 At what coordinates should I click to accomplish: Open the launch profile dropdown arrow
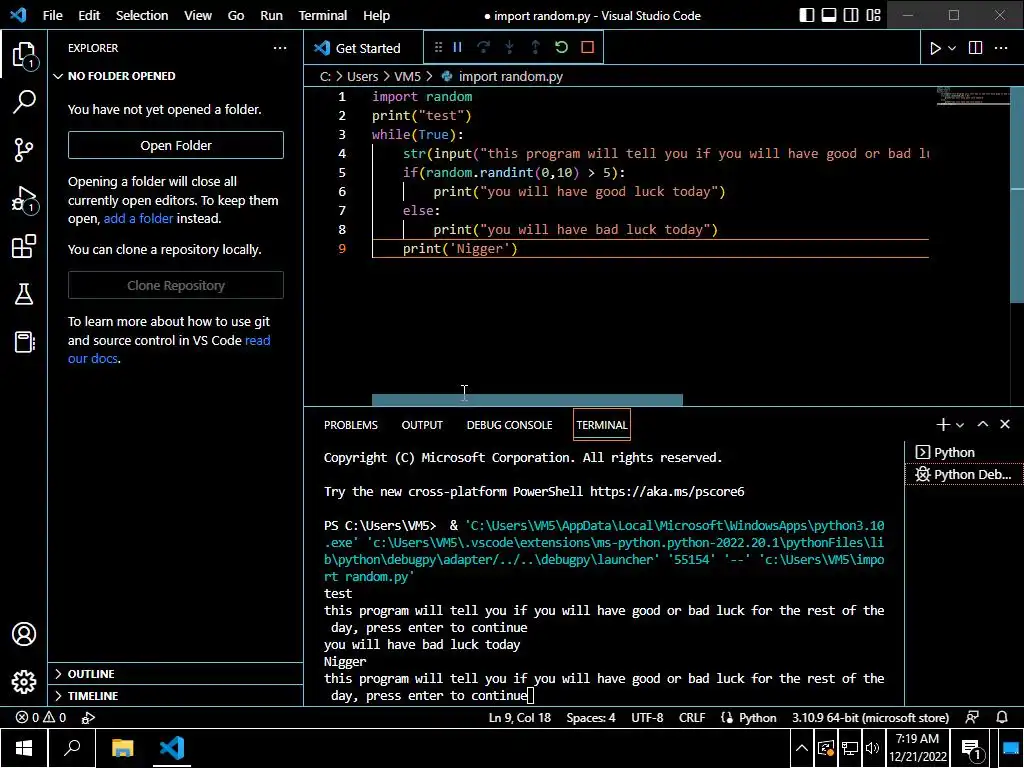point(960,424)
